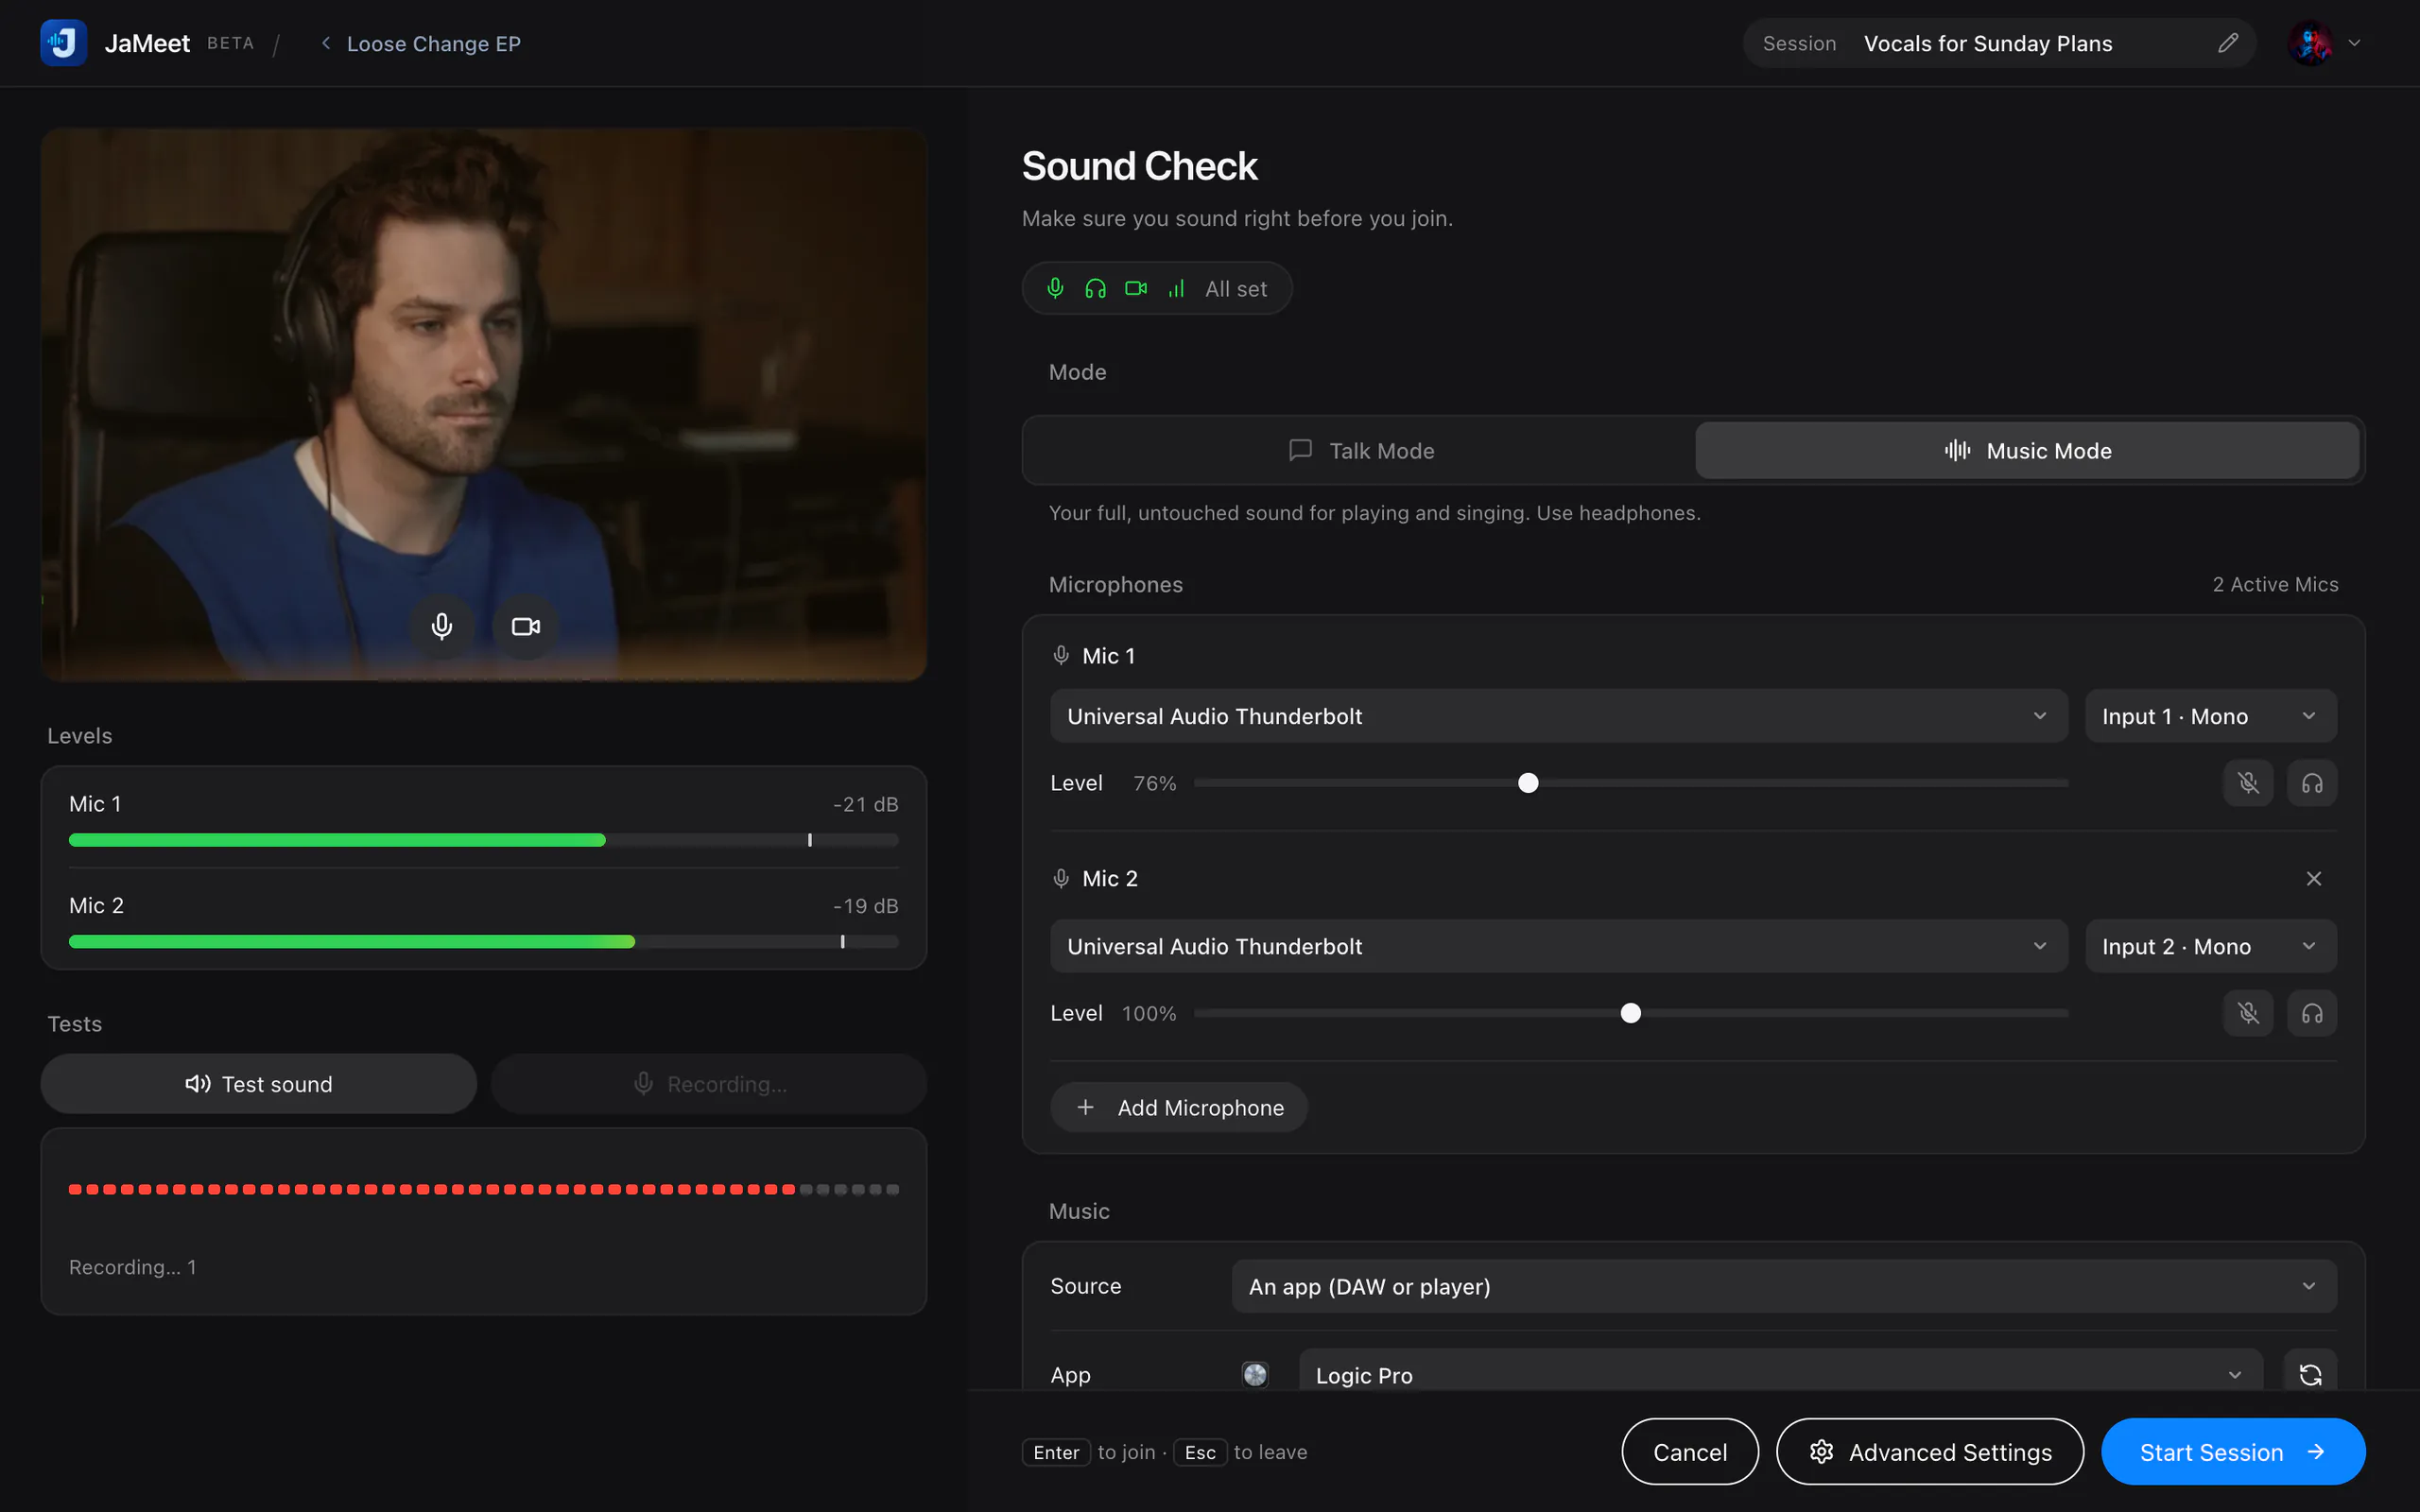
Task: Click the Recording... button
Action: [x=709, y=1084]
